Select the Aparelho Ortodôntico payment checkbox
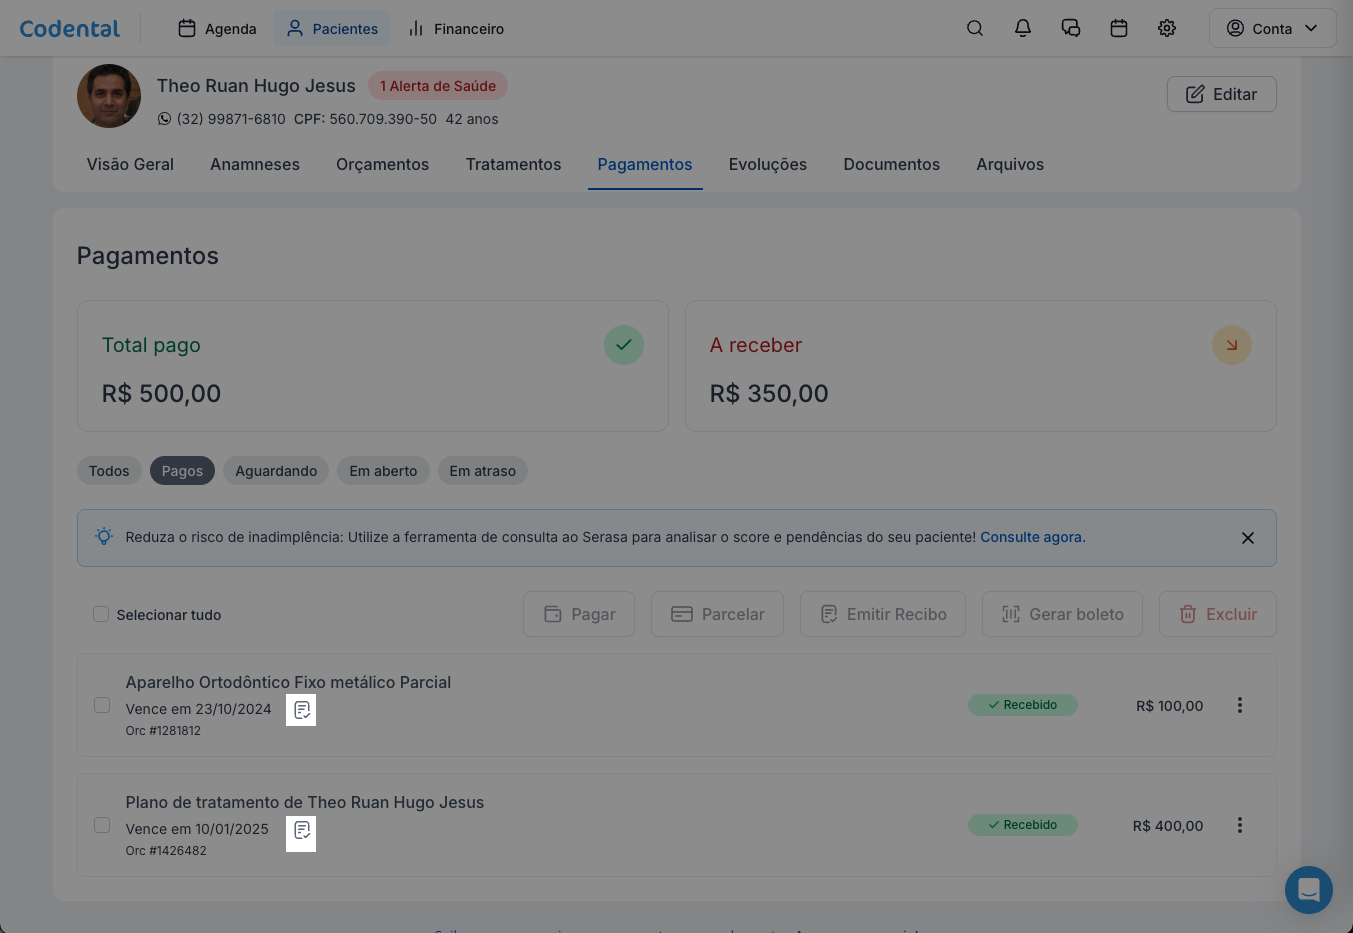The image size is (1353, 933). 102,705
